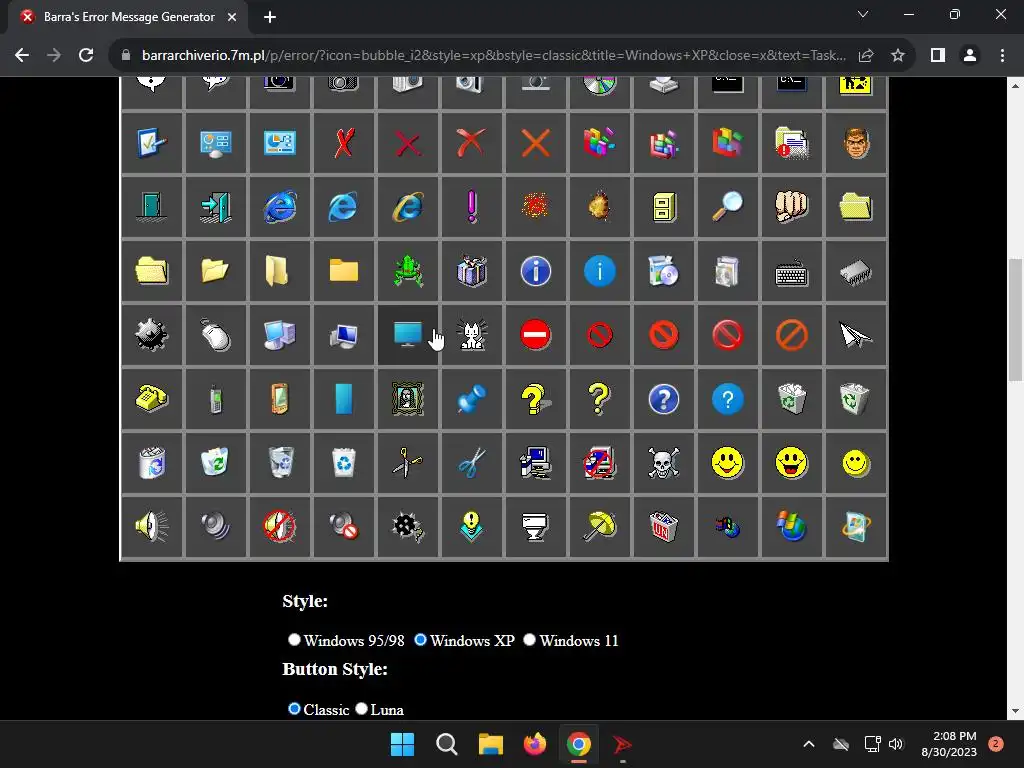Pick the exit door with arrow icon
Image resolution: width=1024 pixels, height=768 pixels.
point(216,206)
